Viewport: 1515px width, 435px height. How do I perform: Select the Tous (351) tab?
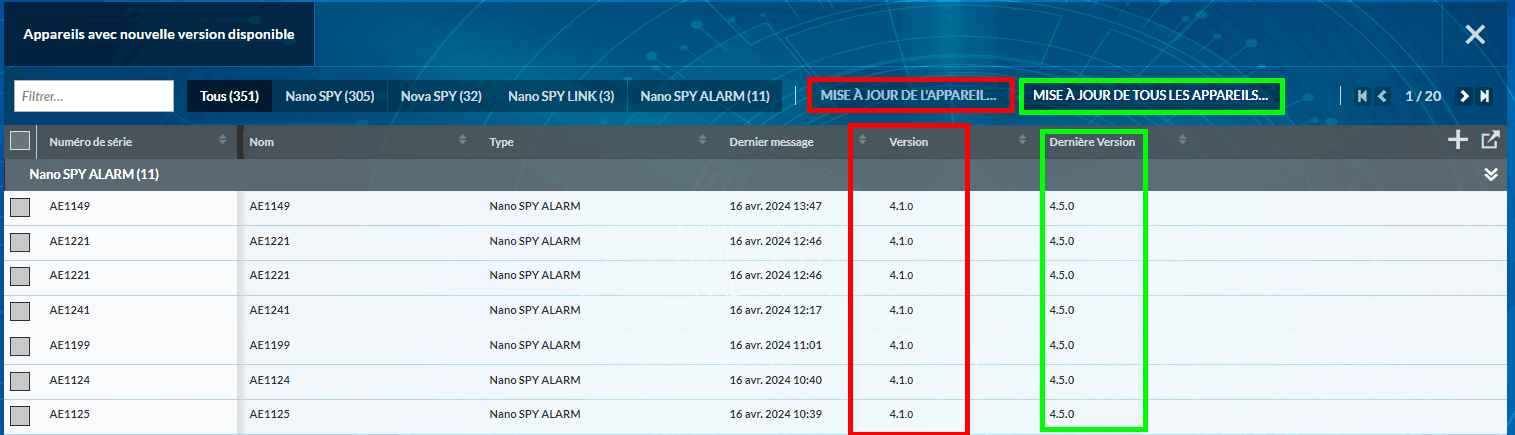229,96
